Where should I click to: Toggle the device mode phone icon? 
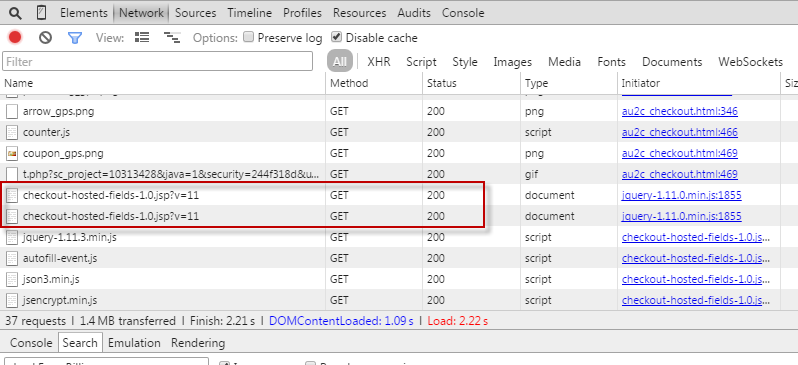[42, 13]
